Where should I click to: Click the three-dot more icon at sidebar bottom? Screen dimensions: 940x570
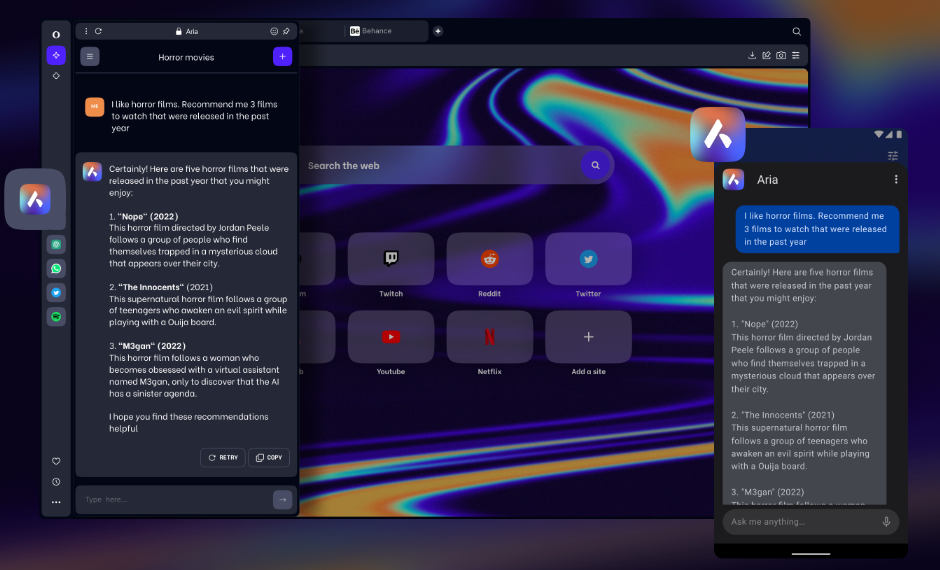[x=56, y=502]
